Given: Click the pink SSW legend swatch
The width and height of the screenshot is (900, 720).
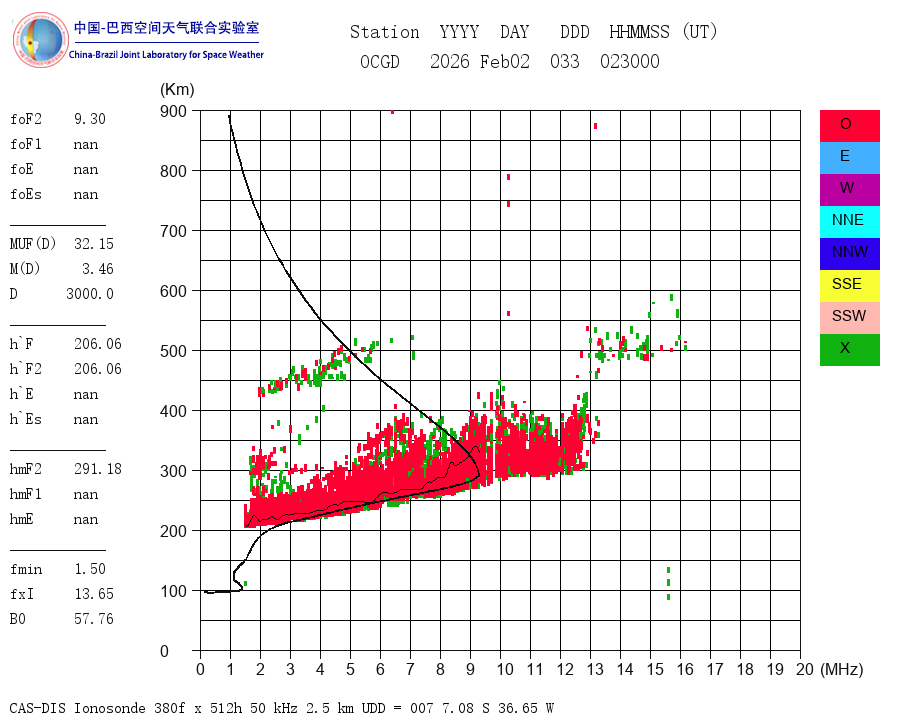Looking at the screenshot, I should 849,317.
